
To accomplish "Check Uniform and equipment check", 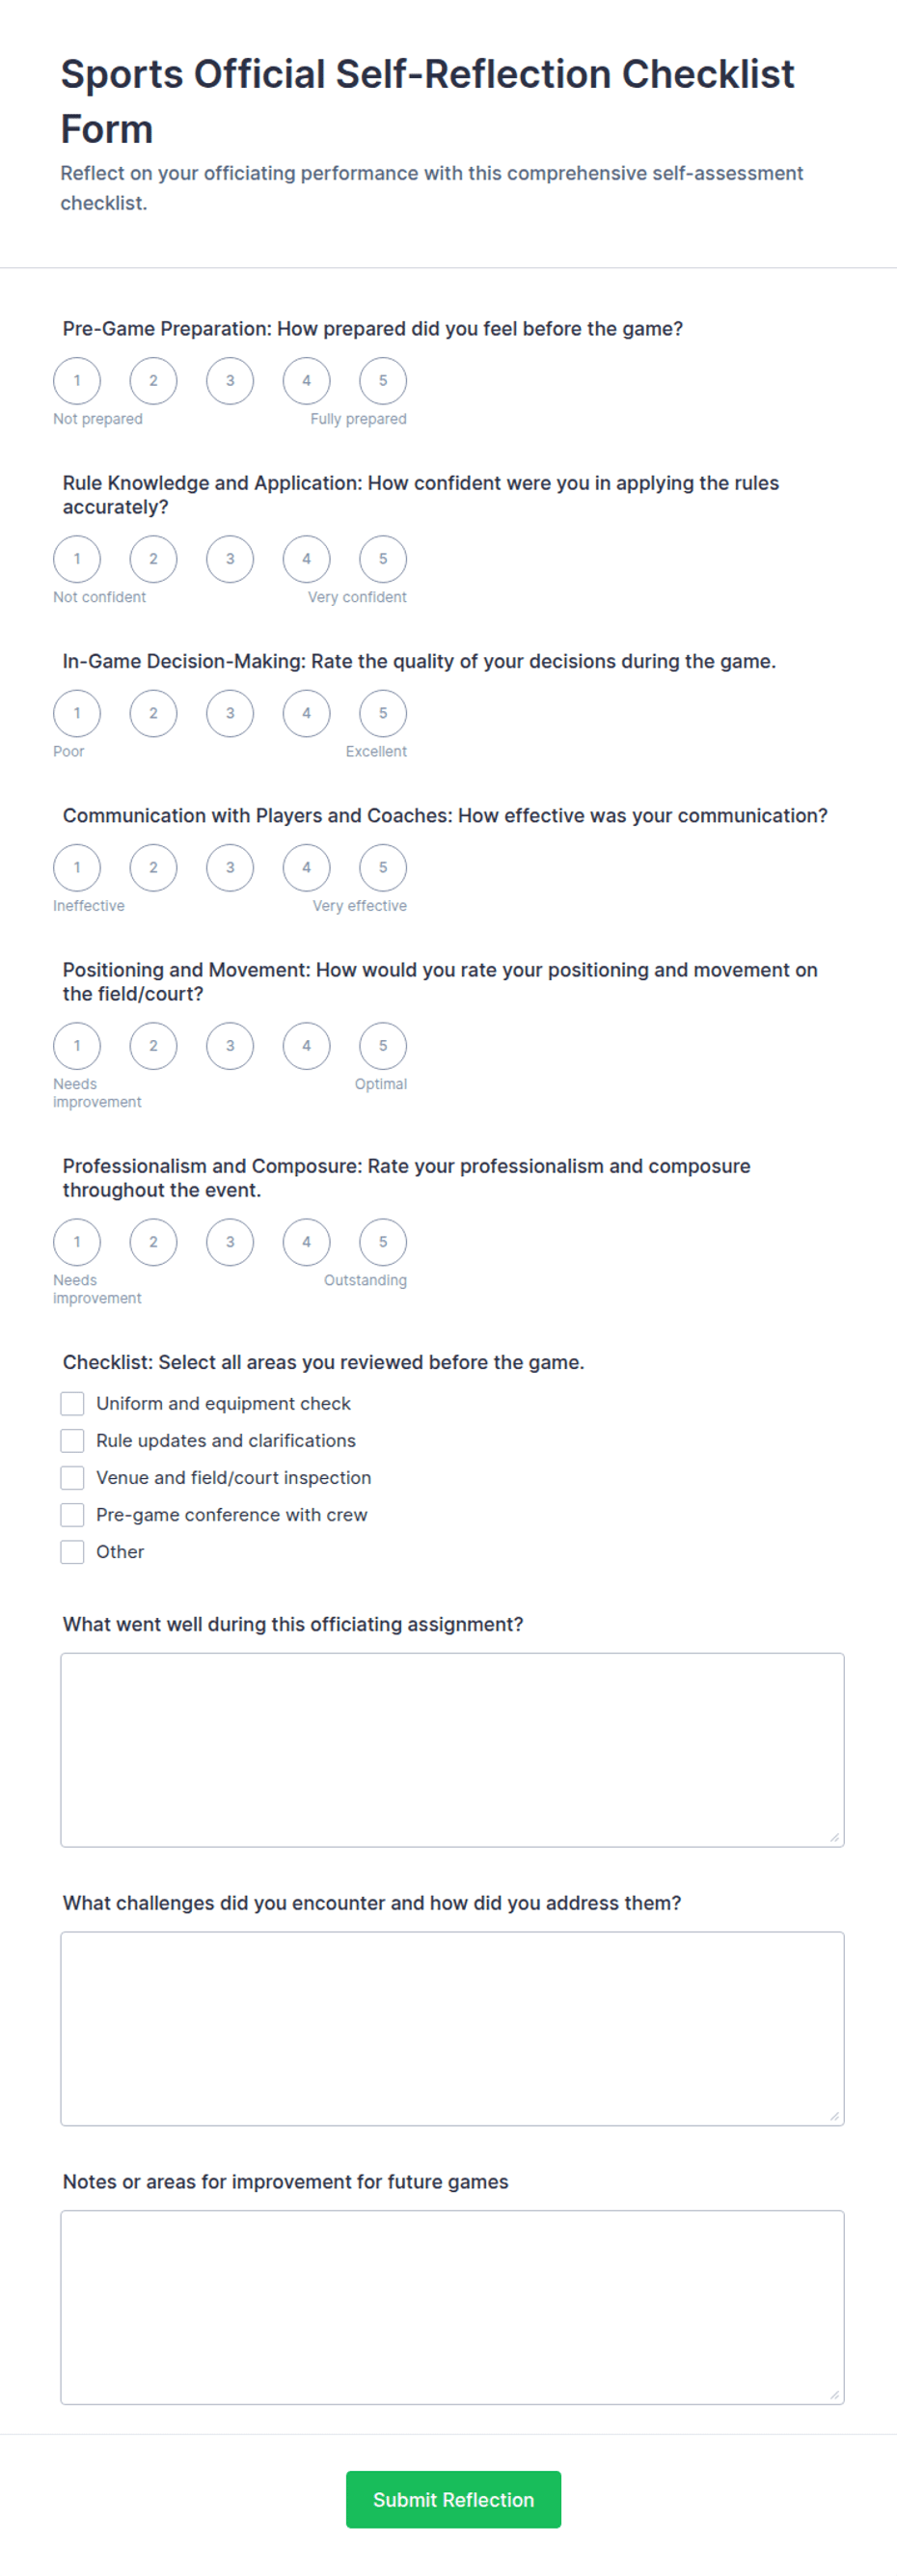I will tap(72, 1404).
